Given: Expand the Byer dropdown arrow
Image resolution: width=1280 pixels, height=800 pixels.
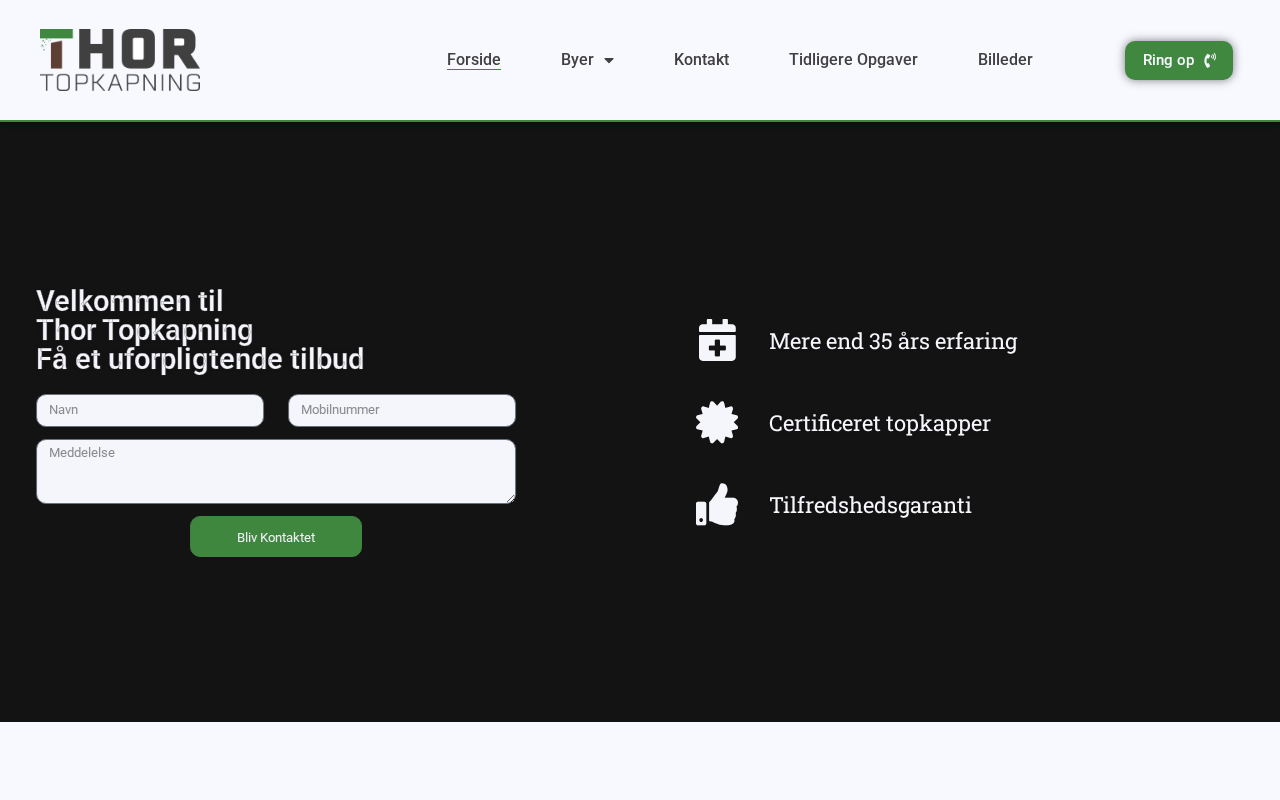Looking at the screenshot, I should click(x=609, y=60).
